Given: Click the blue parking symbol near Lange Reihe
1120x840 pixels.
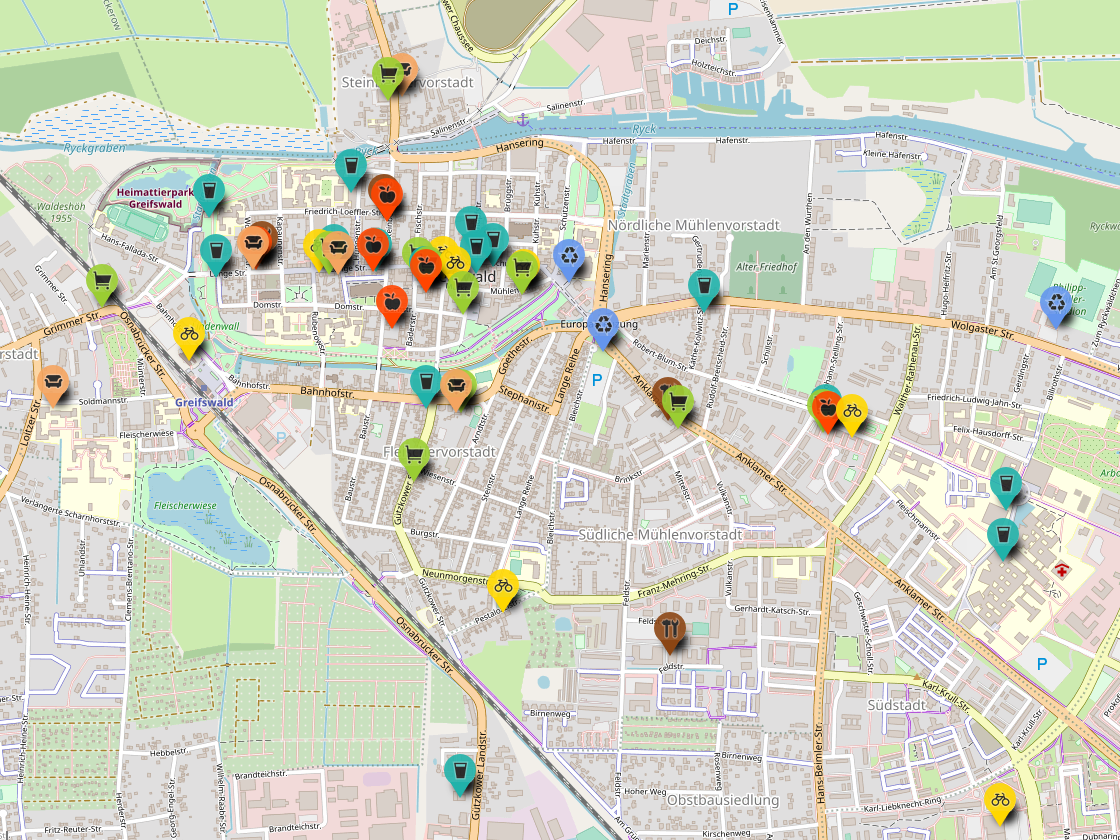Looking at the screenshot, I should pos(598,380).
